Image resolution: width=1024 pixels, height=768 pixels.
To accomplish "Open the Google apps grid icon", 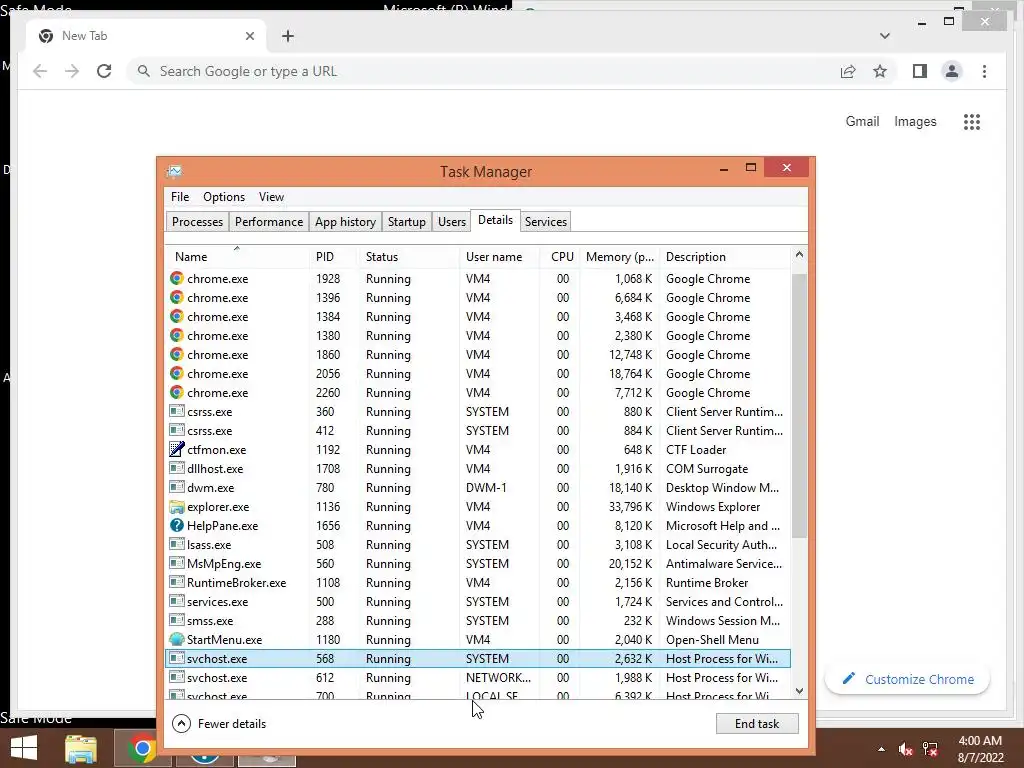I will (972, 121).
